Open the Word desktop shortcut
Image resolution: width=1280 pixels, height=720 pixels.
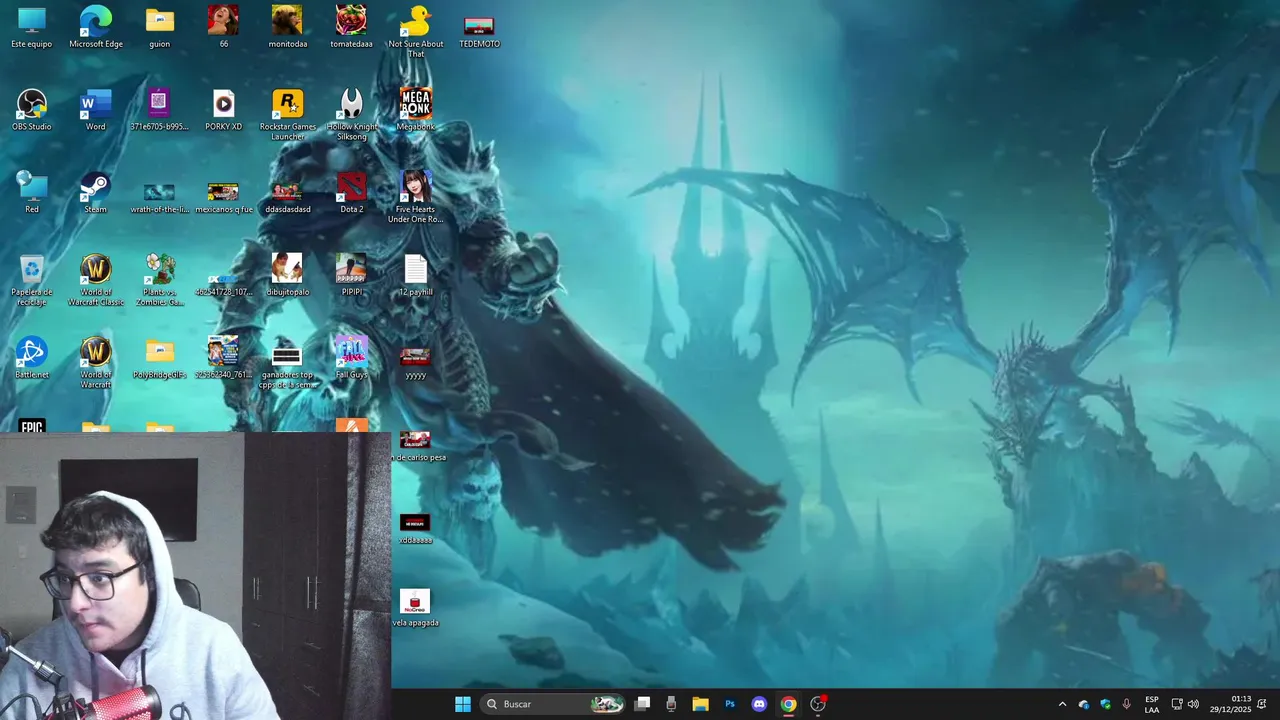[96, 110]
